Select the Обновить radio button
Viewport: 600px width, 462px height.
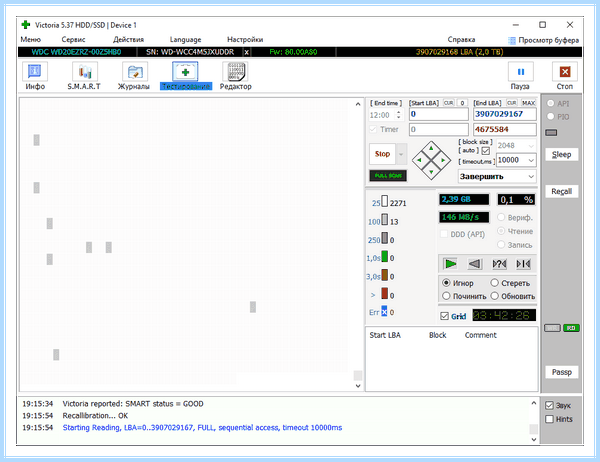pos(494,296)
